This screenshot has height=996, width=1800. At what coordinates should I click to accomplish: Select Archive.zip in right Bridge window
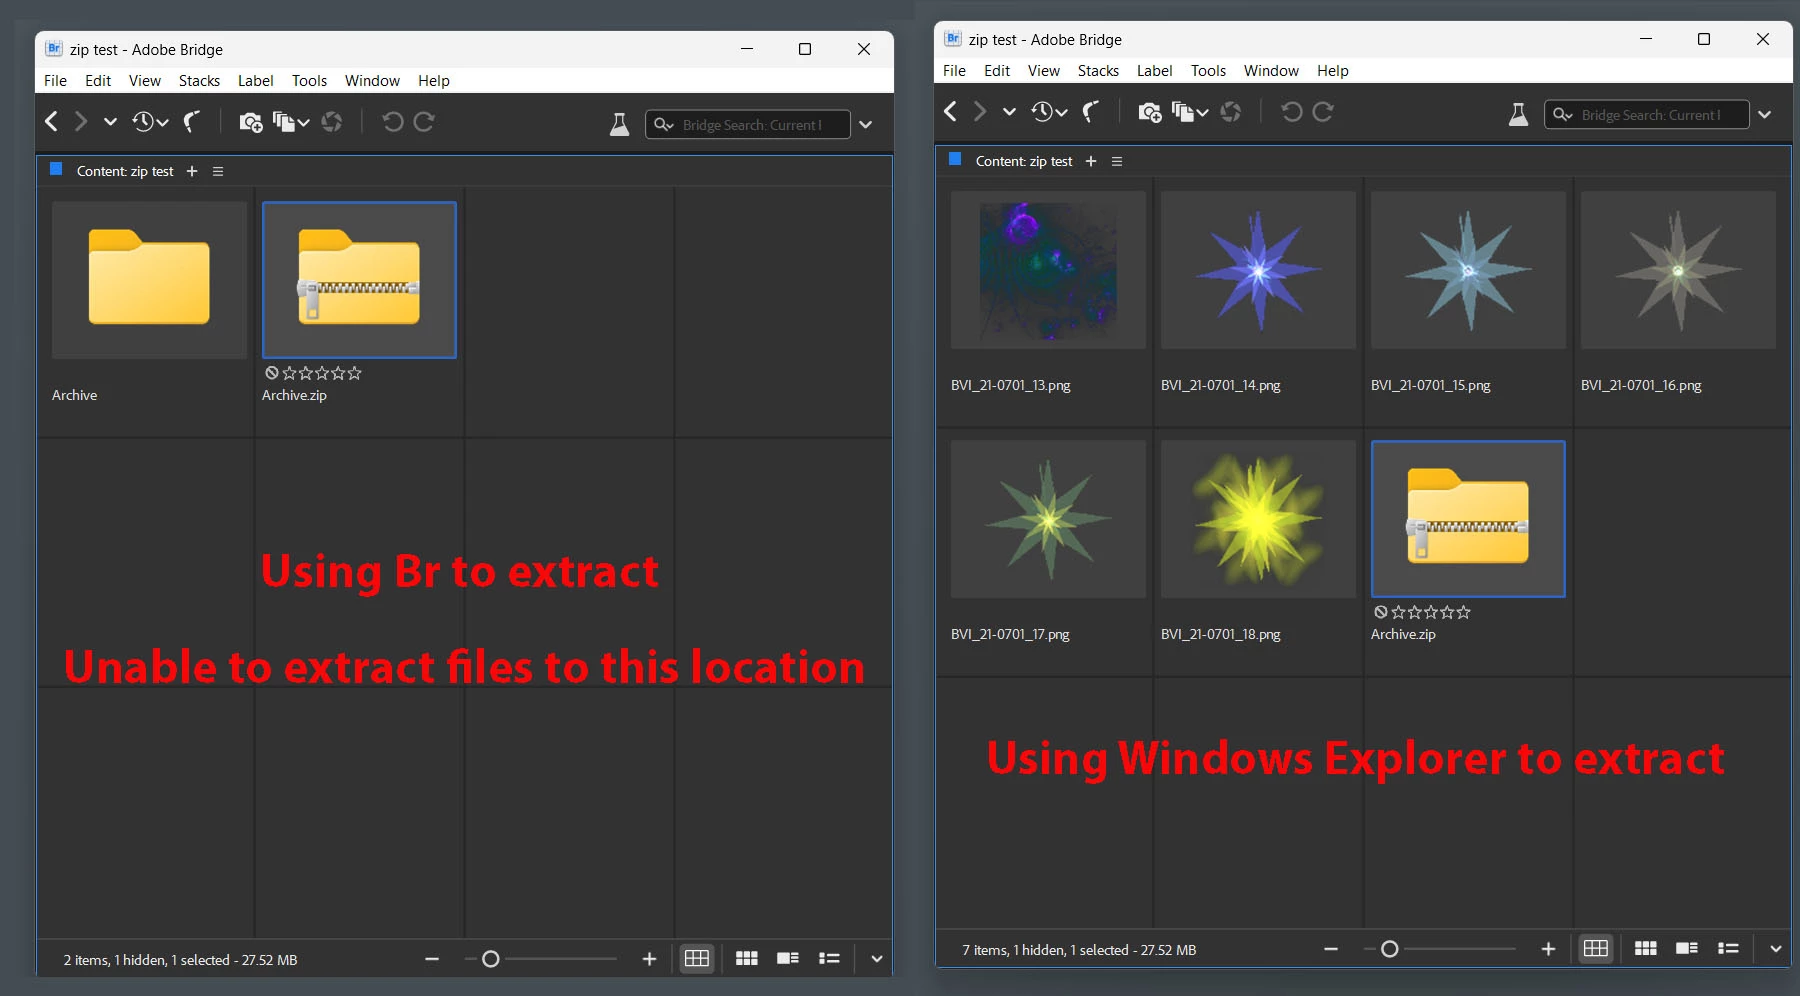click(x=1468, y=519)
